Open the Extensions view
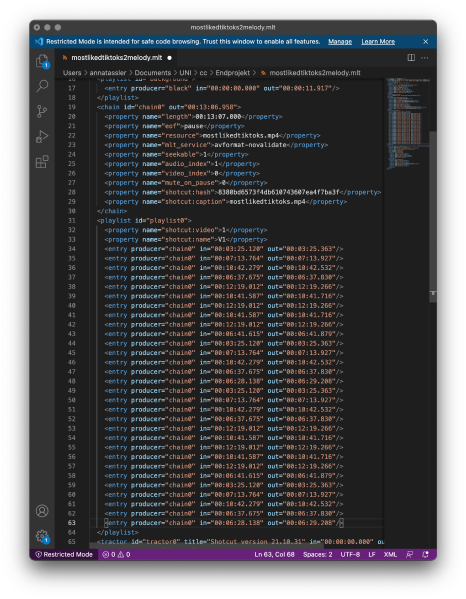 pyautogui.click(x=42, y=162)
